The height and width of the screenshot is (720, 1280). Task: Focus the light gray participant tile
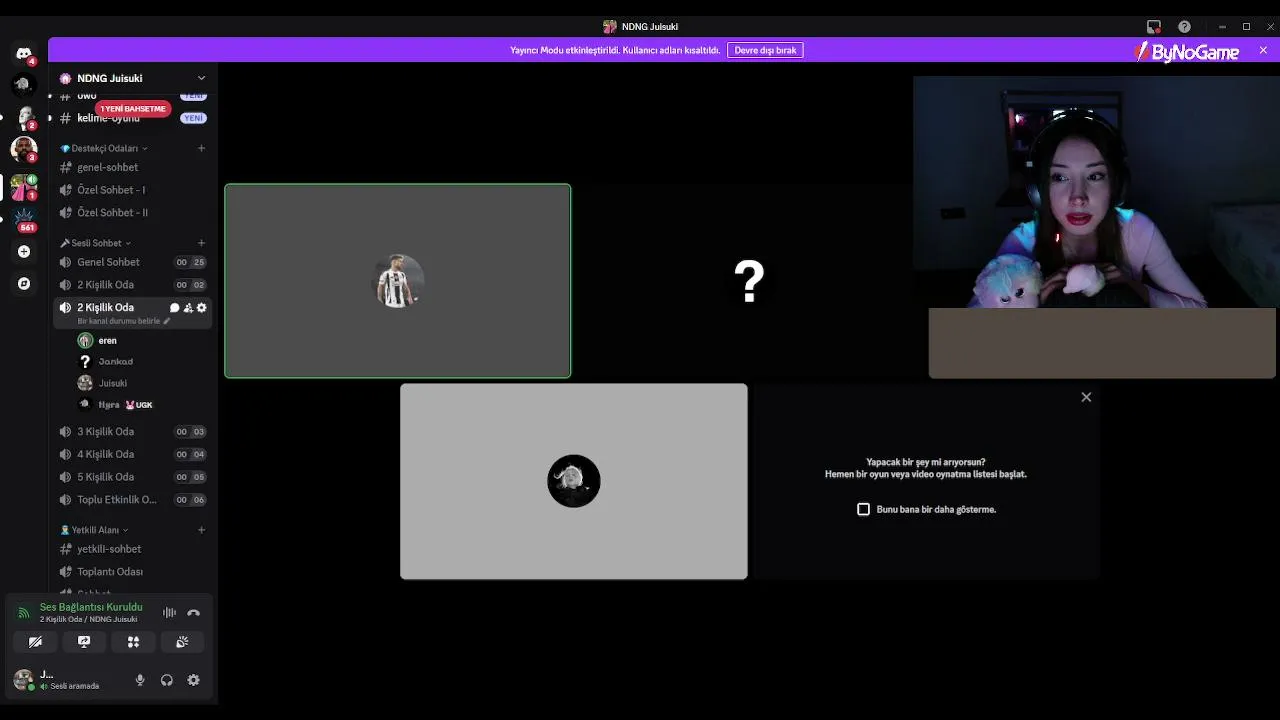[574, 481]
